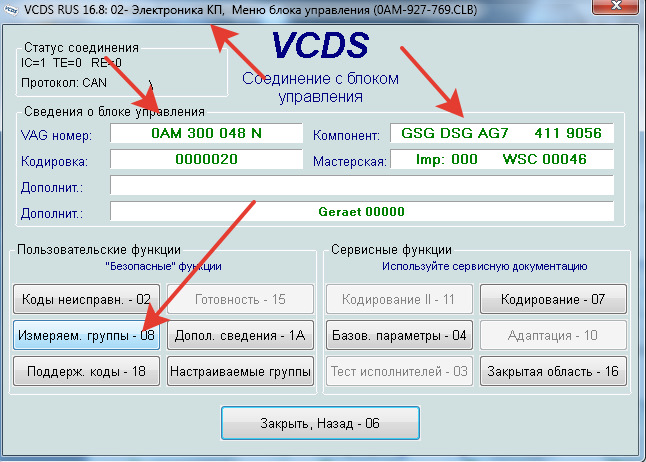Viewport: 646px width, 462px height.
Task: Click the VCDS icon in title bar
Action: pyautogui.click(x=11, y=10)
